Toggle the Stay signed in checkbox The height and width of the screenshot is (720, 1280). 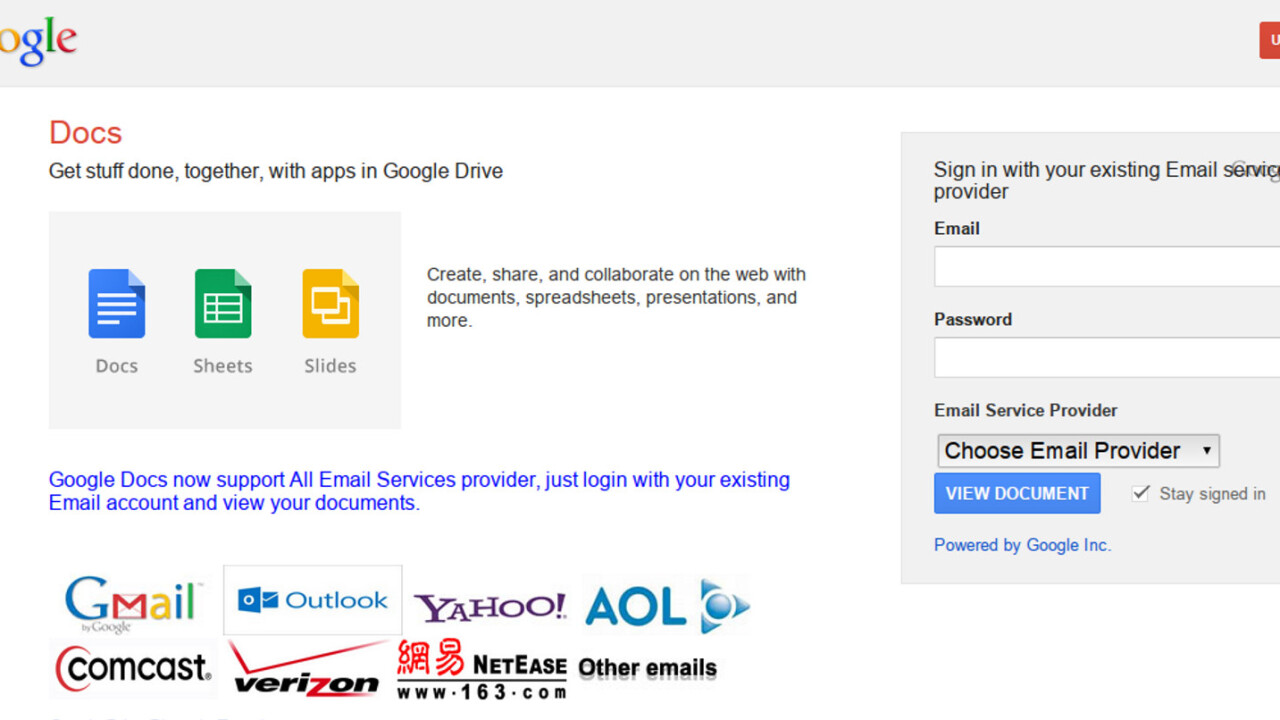1140,493
